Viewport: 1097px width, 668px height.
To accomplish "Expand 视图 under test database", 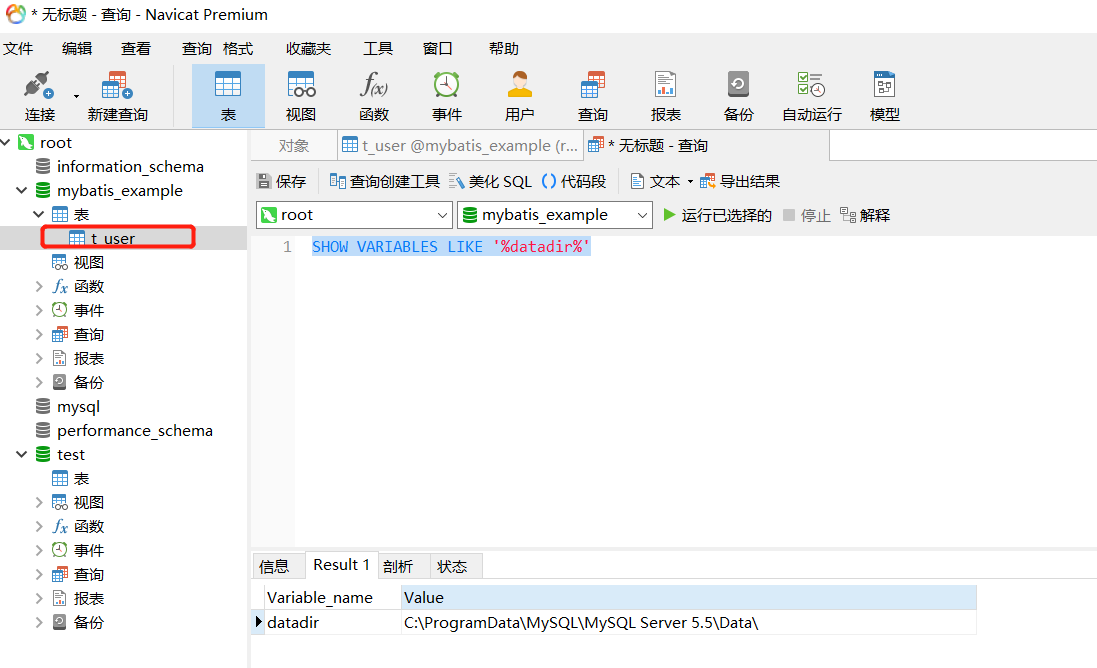I will [38, 502].
